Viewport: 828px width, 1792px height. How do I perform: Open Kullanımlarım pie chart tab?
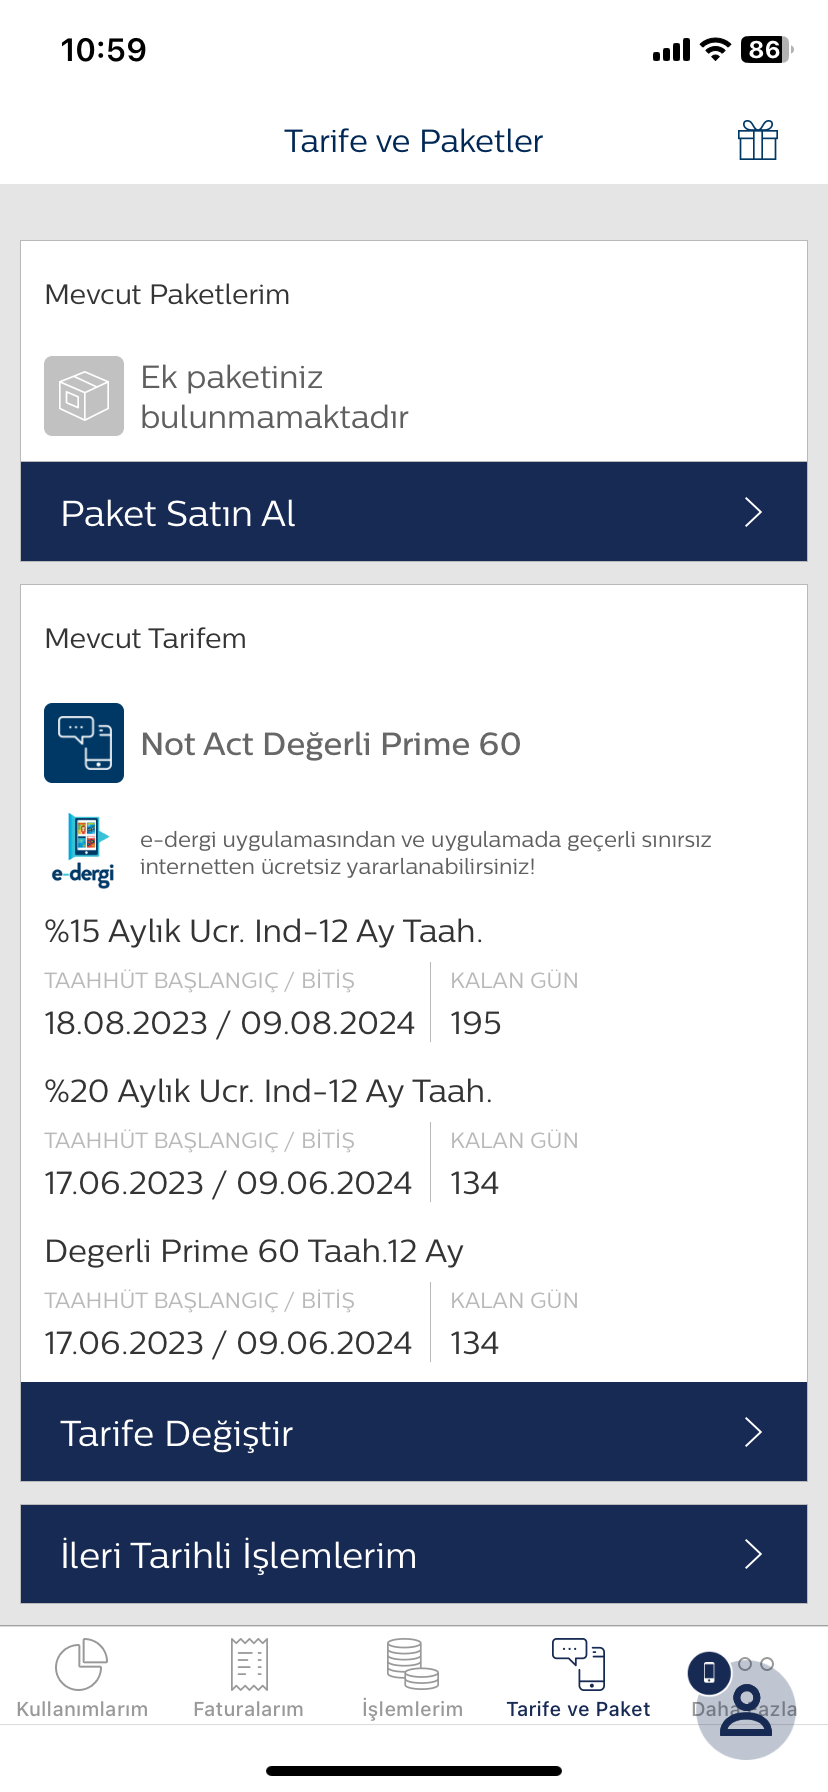[82, 1679]
